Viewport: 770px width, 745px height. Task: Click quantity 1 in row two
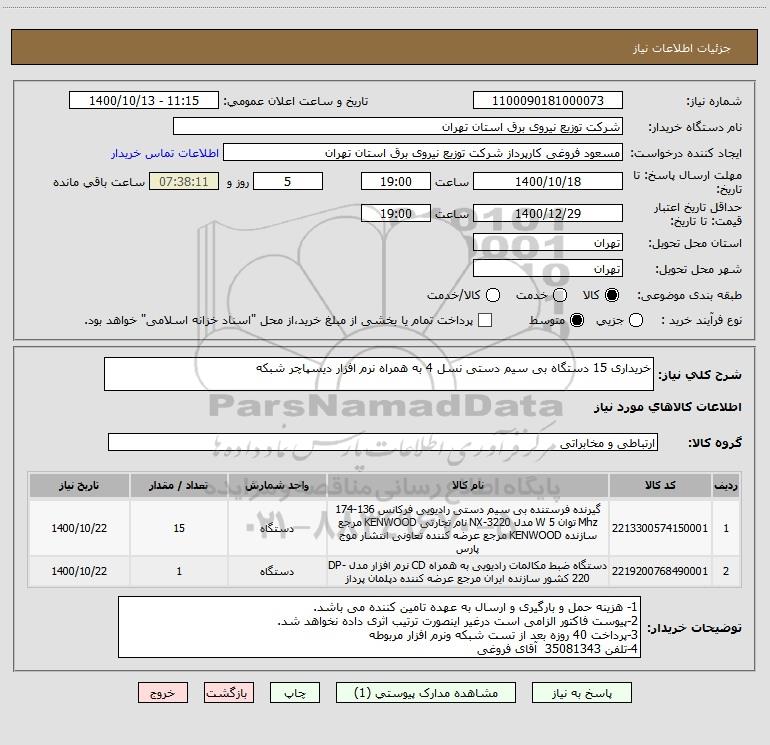[179, 572]
